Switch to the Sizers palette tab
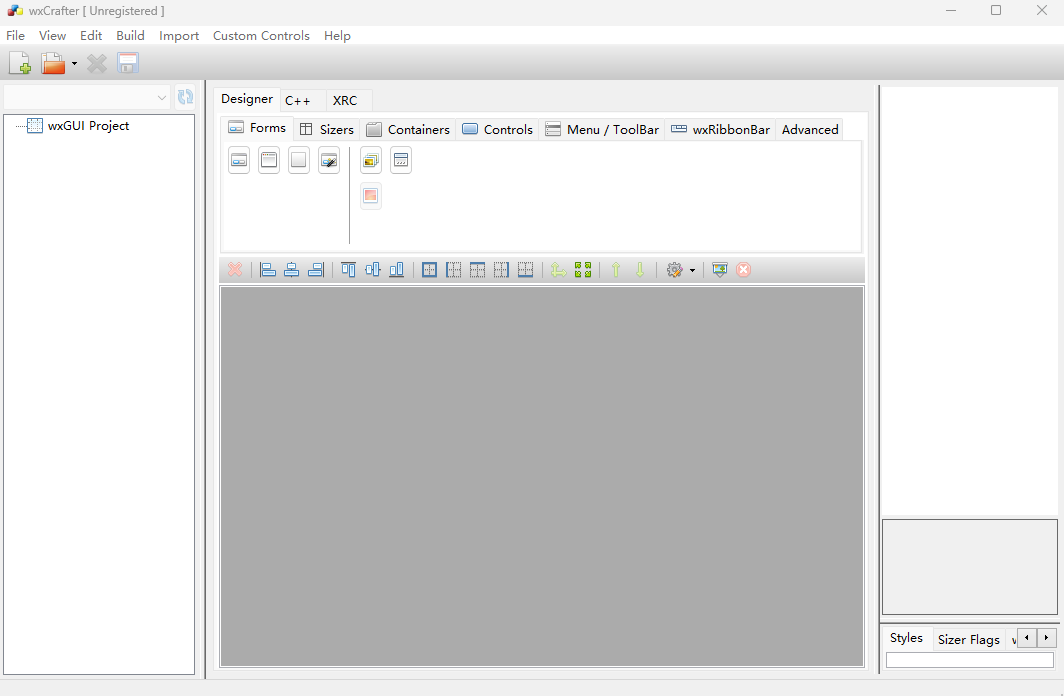1064x696 pixels. pyautogui.click(x=327, y=129)
